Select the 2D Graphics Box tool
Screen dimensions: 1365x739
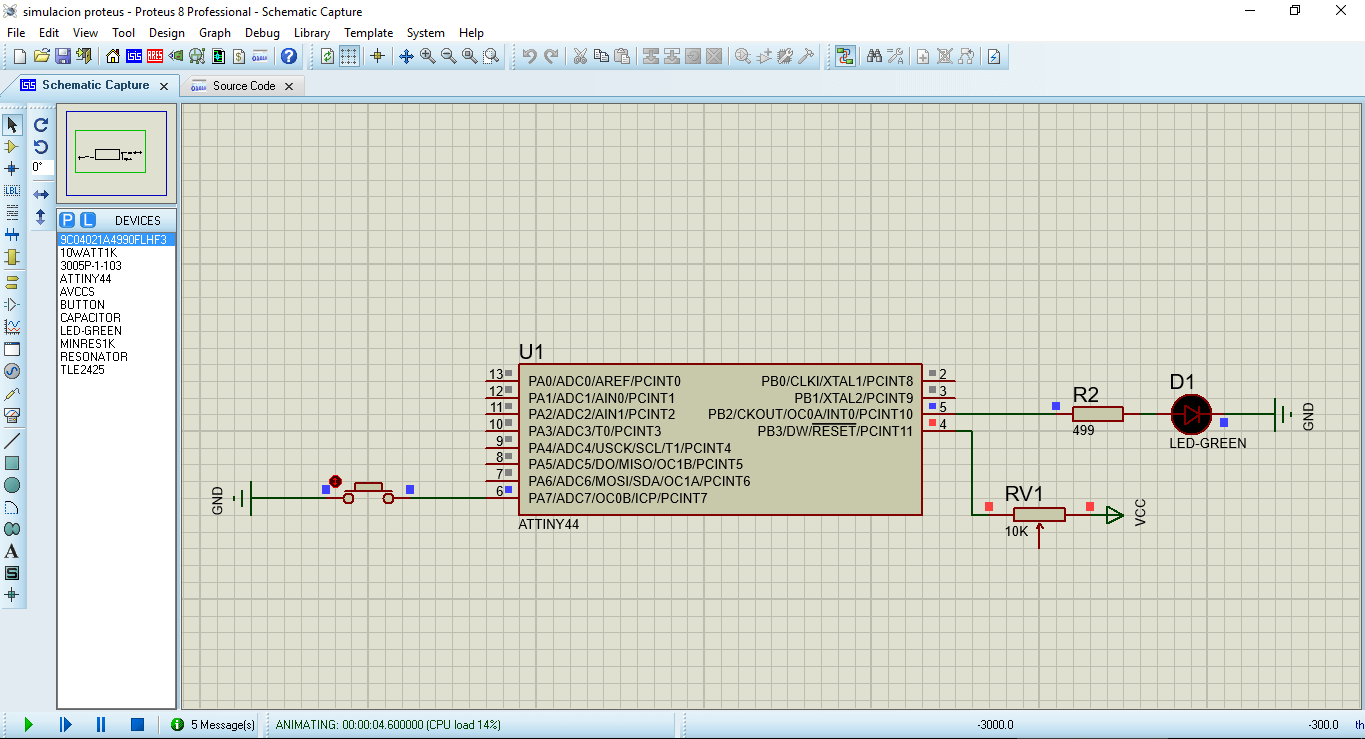12,463
